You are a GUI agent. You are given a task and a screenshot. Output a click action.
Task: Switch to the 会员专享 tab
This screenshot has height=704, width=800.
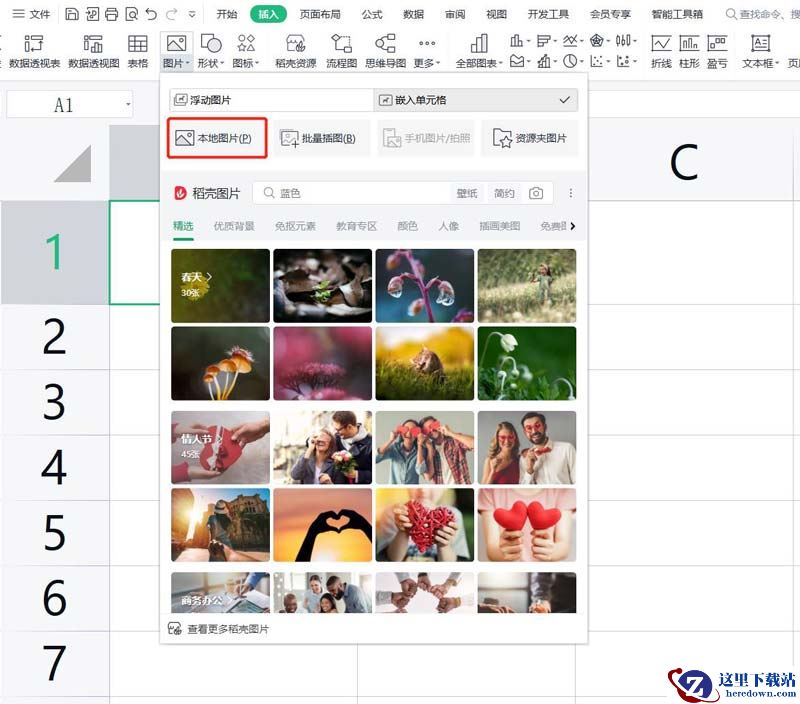coord(610,14)
